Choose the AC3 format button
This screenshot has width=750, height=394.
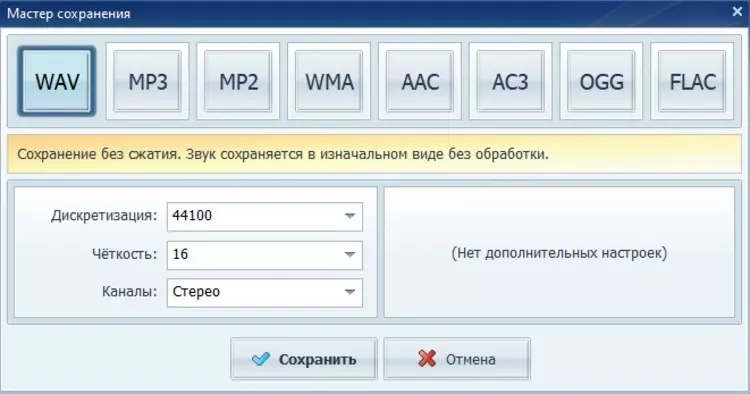(510, 81)
